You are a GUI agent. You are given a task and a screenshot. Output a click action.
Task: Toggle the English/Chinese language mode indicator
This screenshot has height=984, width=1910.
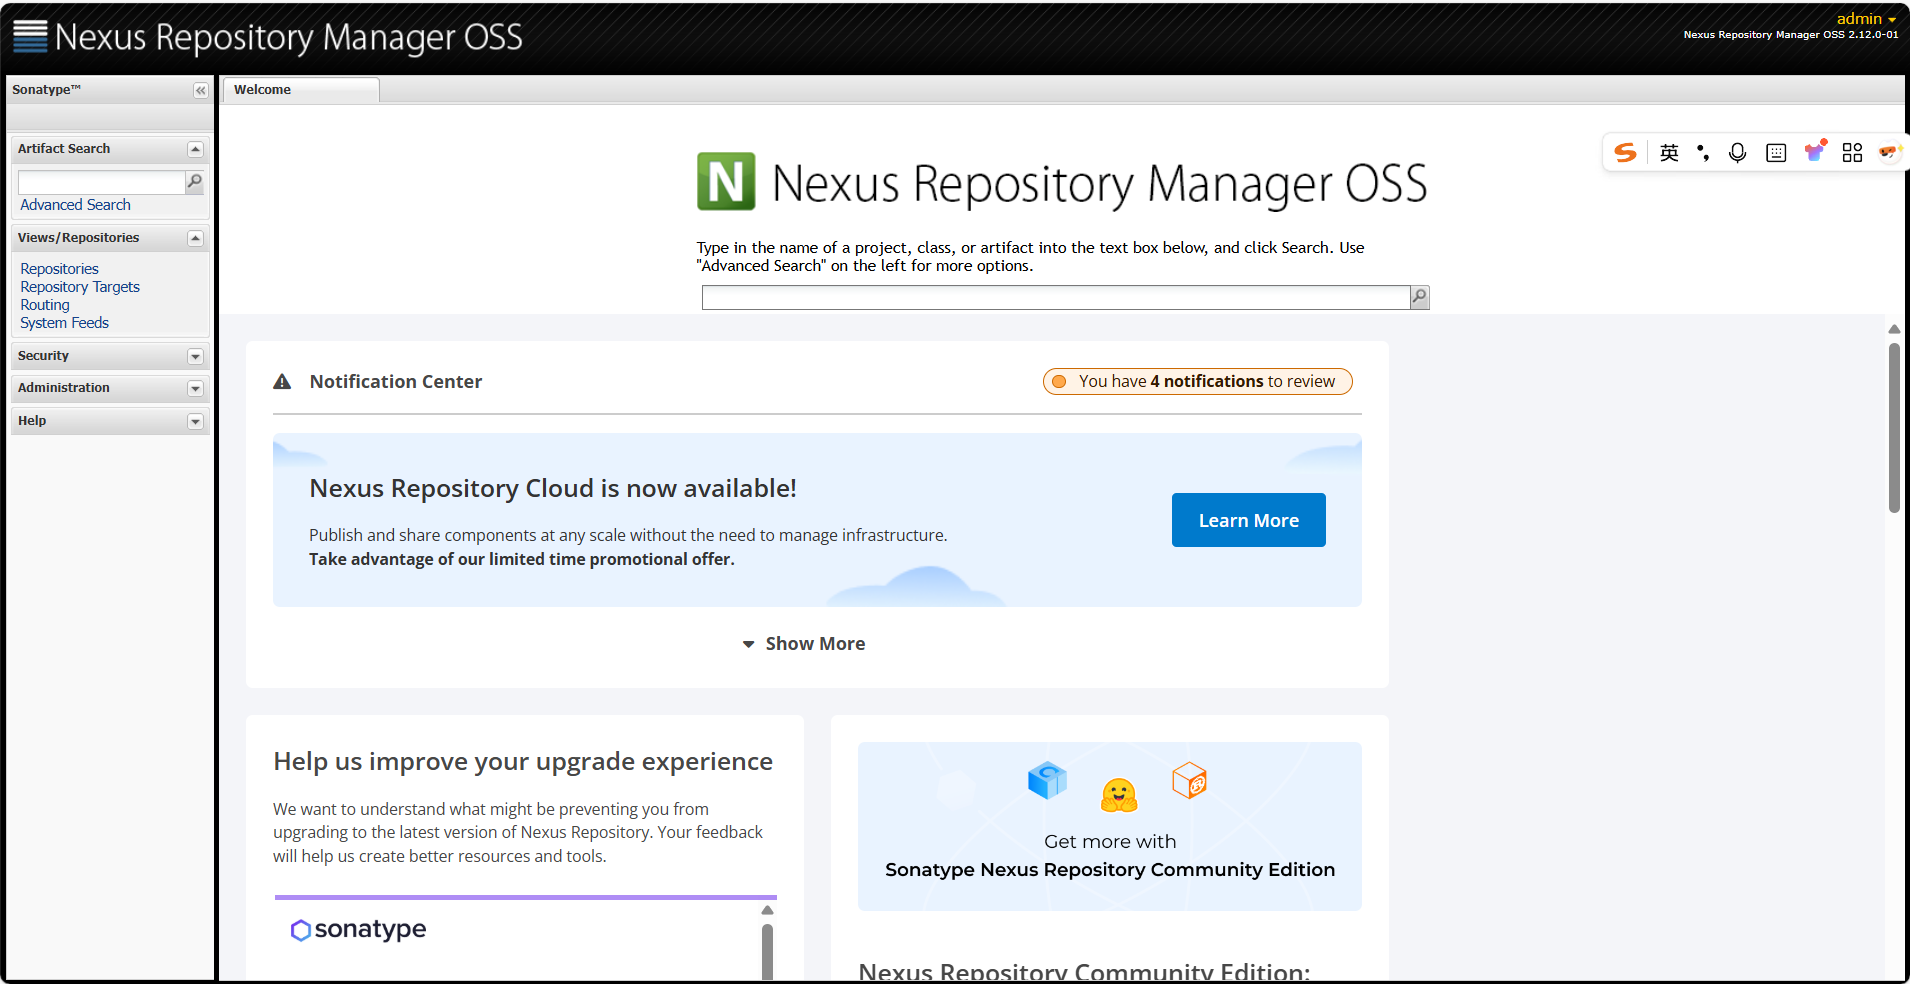pos(1669,152)
